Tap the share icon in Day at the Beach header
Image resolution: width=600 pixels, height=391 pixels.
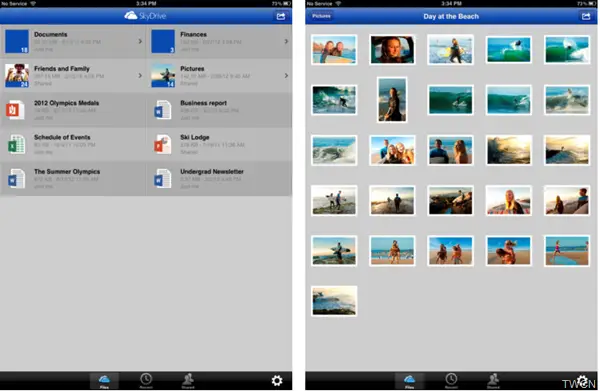tap(586, 16)
